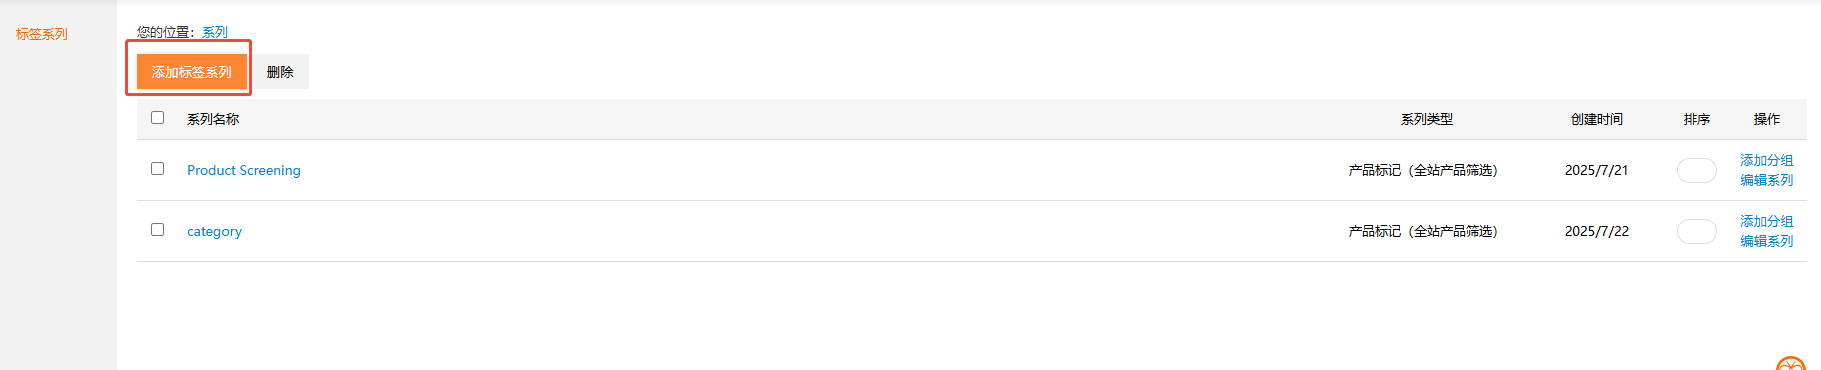The image size is (1821, 370).
Task: Click the 排序 column header
Action: [1697, 119]
